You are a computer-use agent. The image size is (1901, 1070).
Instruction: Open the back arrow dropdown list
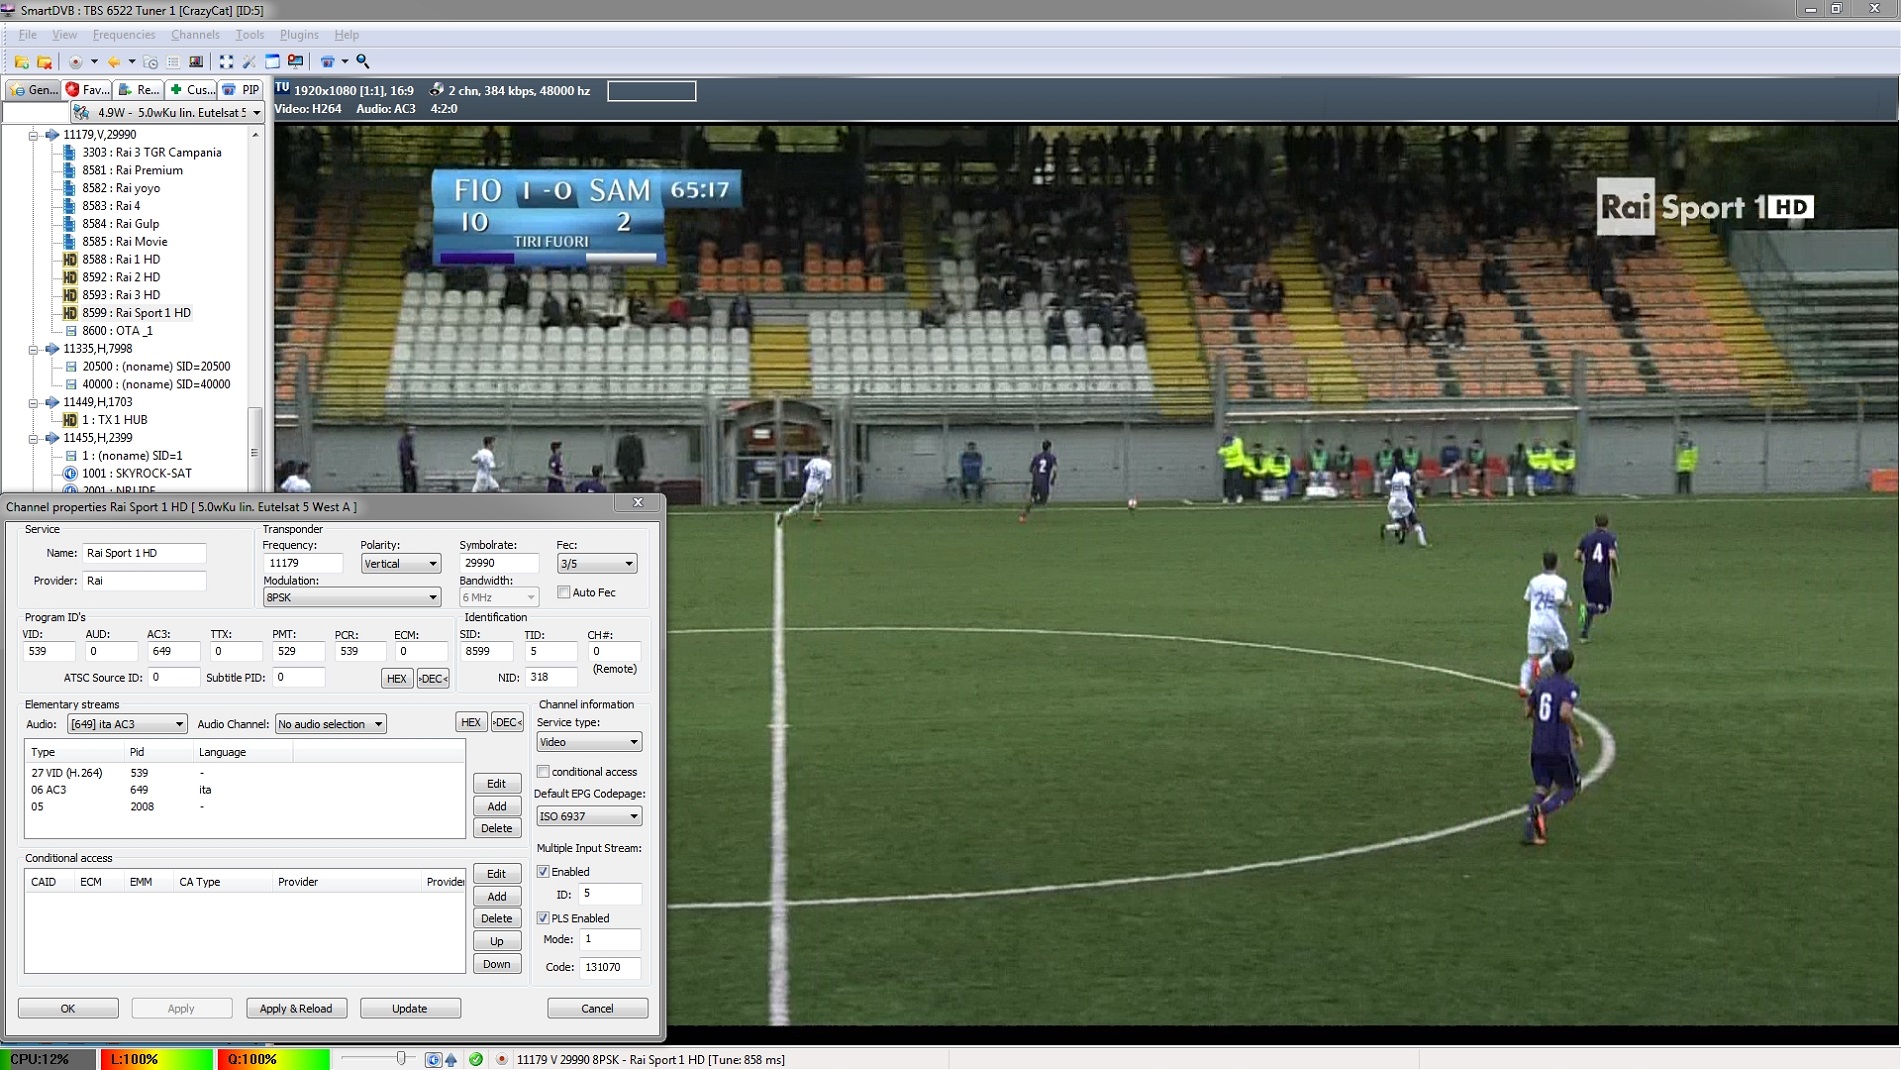131,62
